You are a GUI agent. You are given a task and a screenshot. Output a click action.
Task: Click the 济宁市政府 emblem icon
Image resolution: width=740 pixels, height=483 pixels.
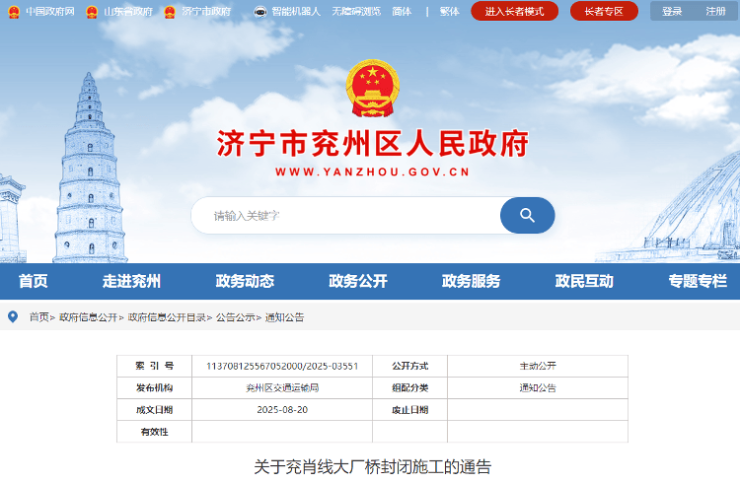170,12
